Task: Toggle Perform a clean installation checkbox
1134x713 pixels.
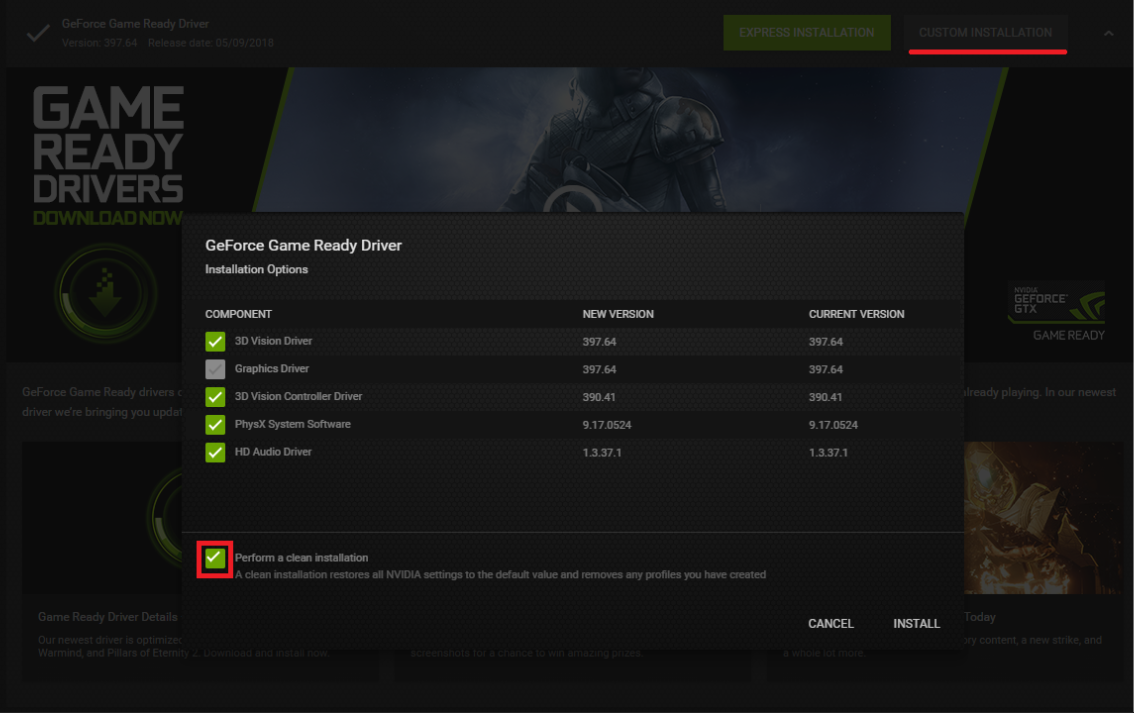Action: pos(215,558)
